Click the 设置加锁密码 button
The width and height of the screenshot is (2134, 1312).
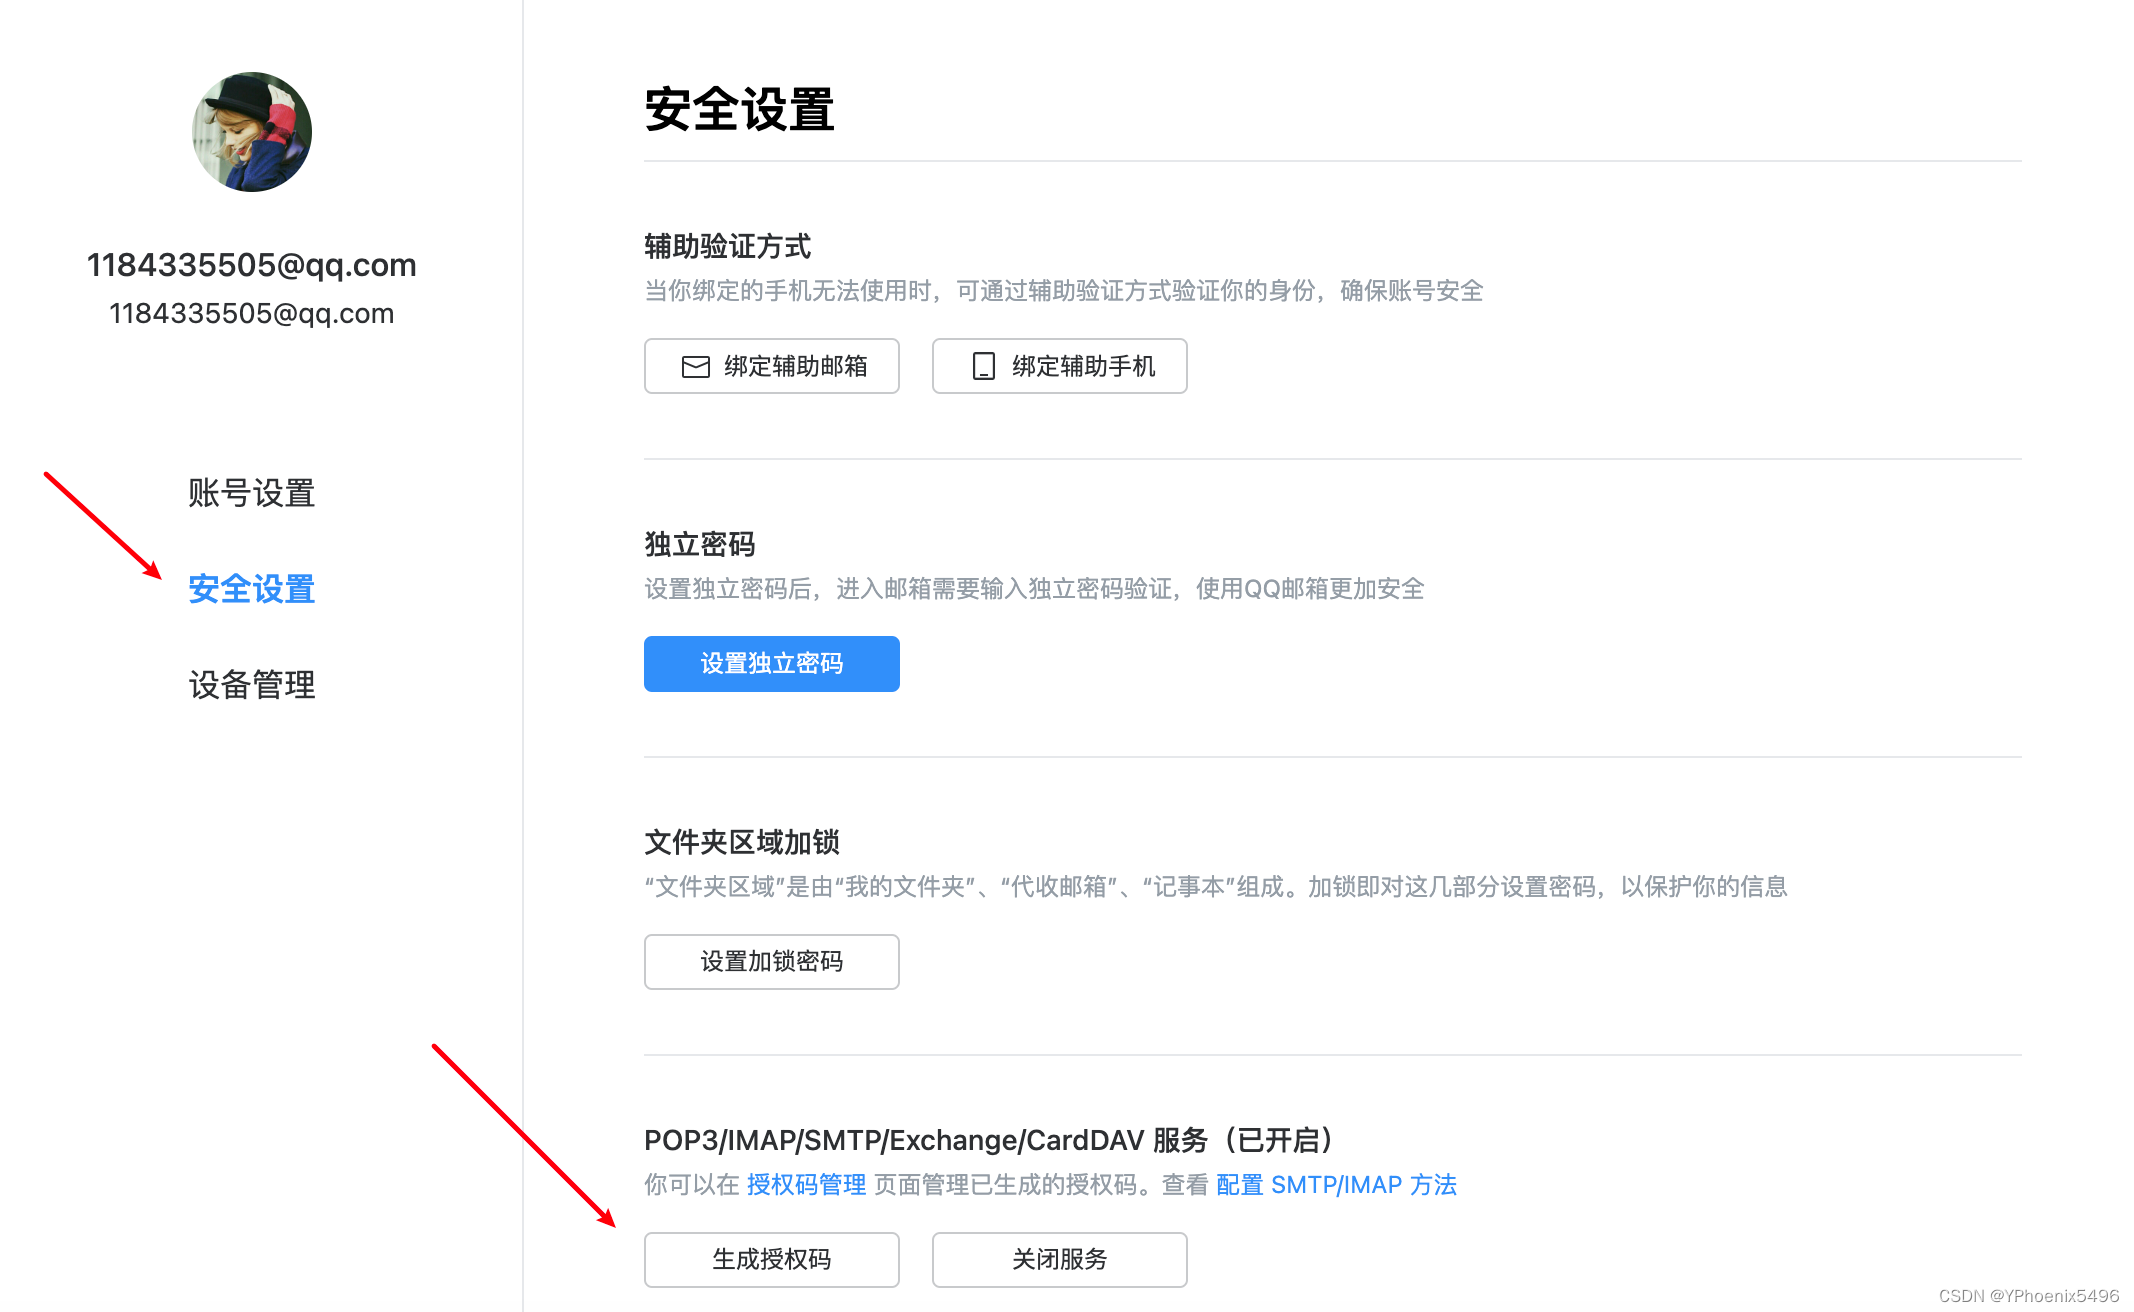(771, 962)
